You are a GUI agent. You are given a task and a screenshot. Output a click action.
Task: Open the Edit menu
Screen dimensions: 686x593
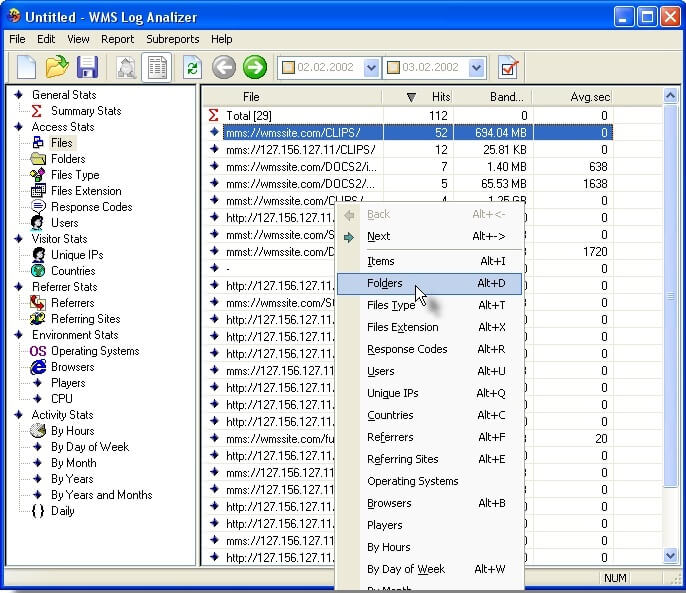[x=46, y=39]
